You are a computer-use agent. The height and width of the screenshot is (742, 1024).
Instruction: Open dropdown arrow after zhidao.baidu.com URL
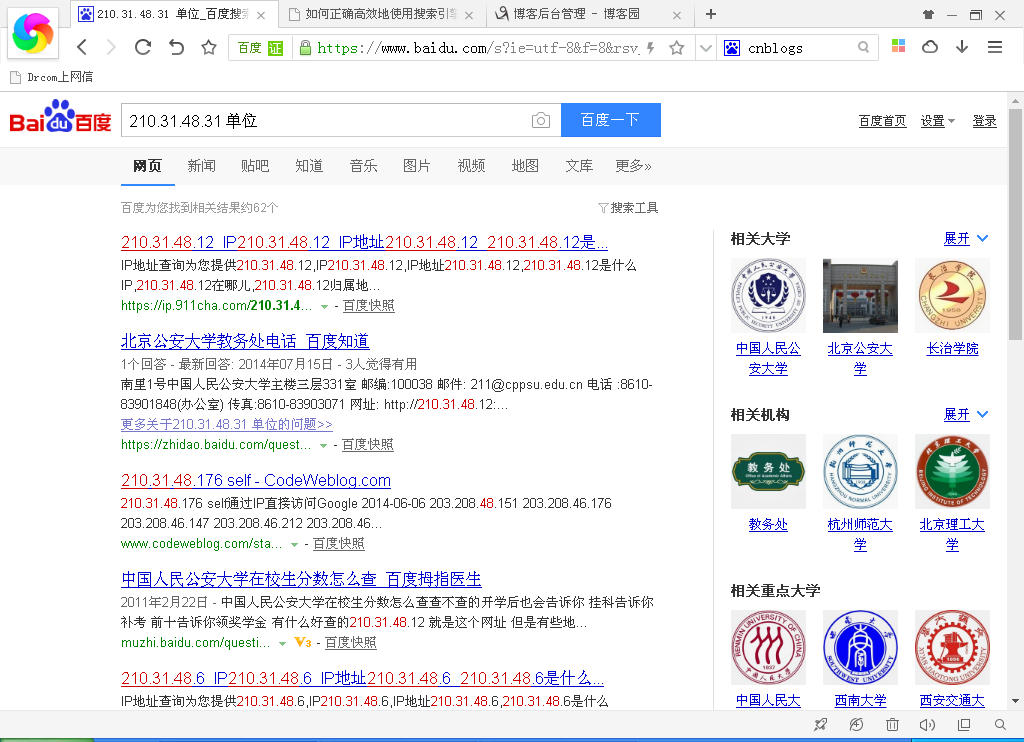tap(323, 445)
